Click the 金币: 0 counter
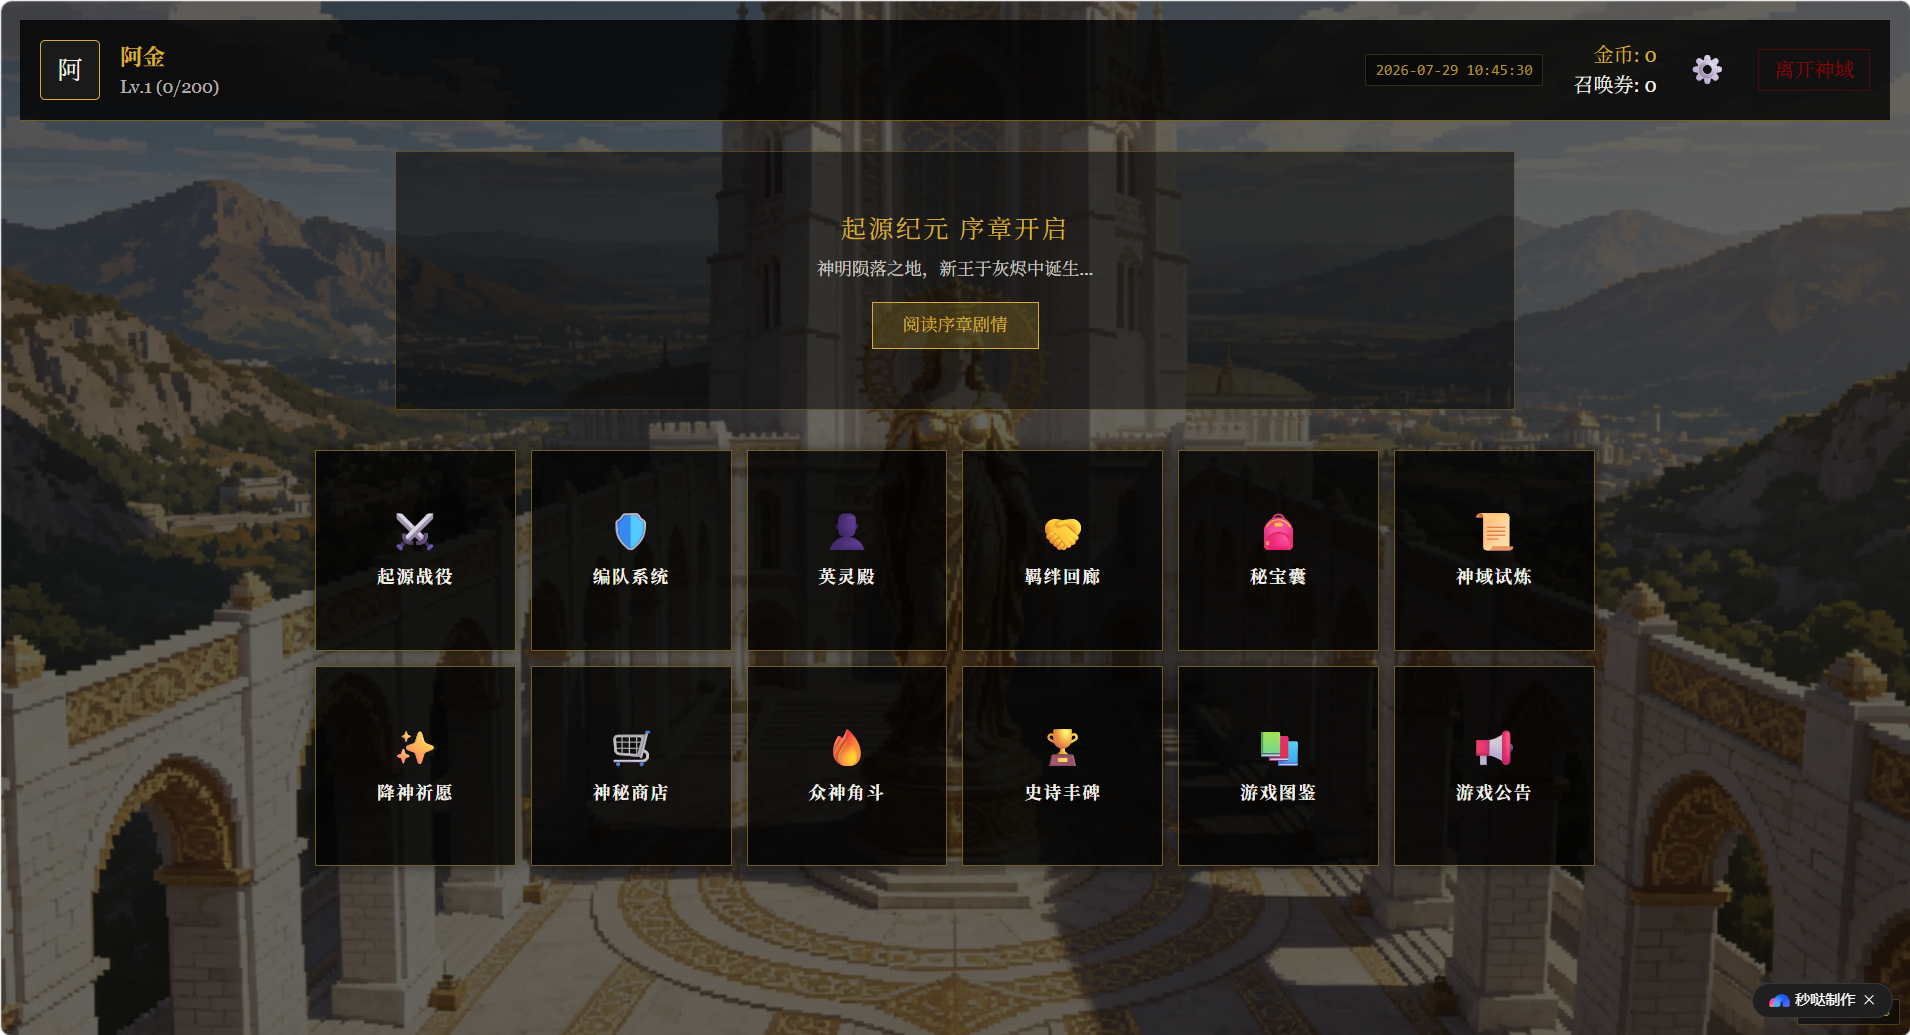Screen dimensions: 1910x1035 click(x=1625, y=55)
